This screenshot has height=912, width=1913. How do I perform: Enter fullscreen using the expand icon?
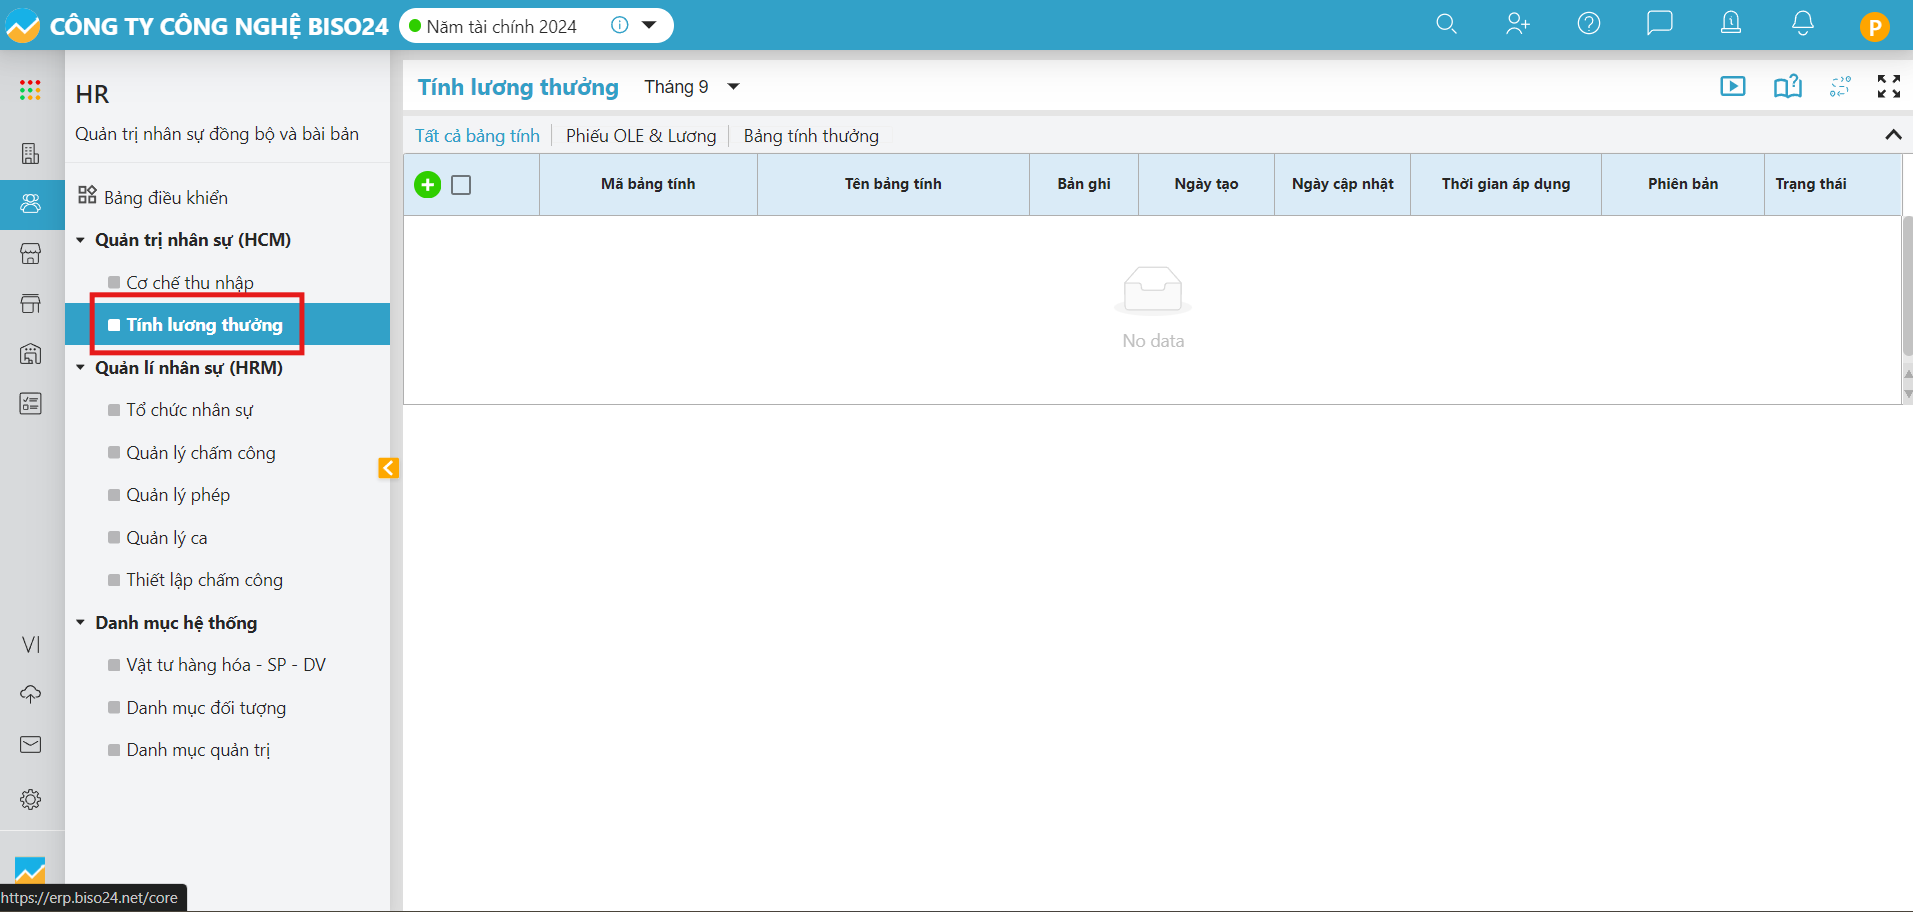(x=1888, y=87)
